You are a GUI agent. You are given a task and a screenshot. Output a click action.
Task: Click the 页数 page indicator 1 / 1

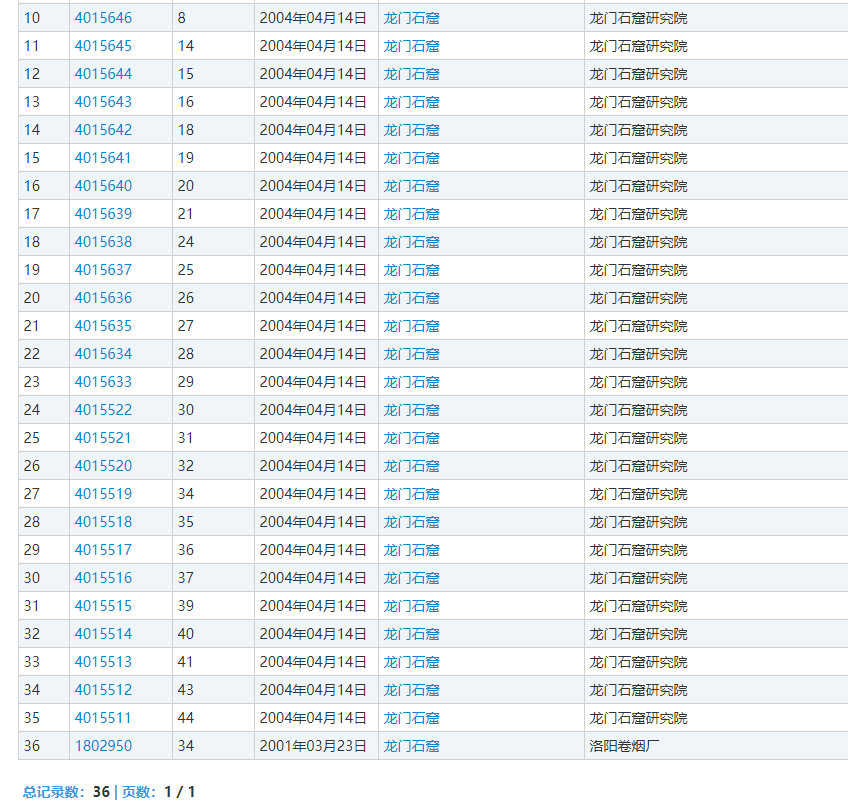179,792
